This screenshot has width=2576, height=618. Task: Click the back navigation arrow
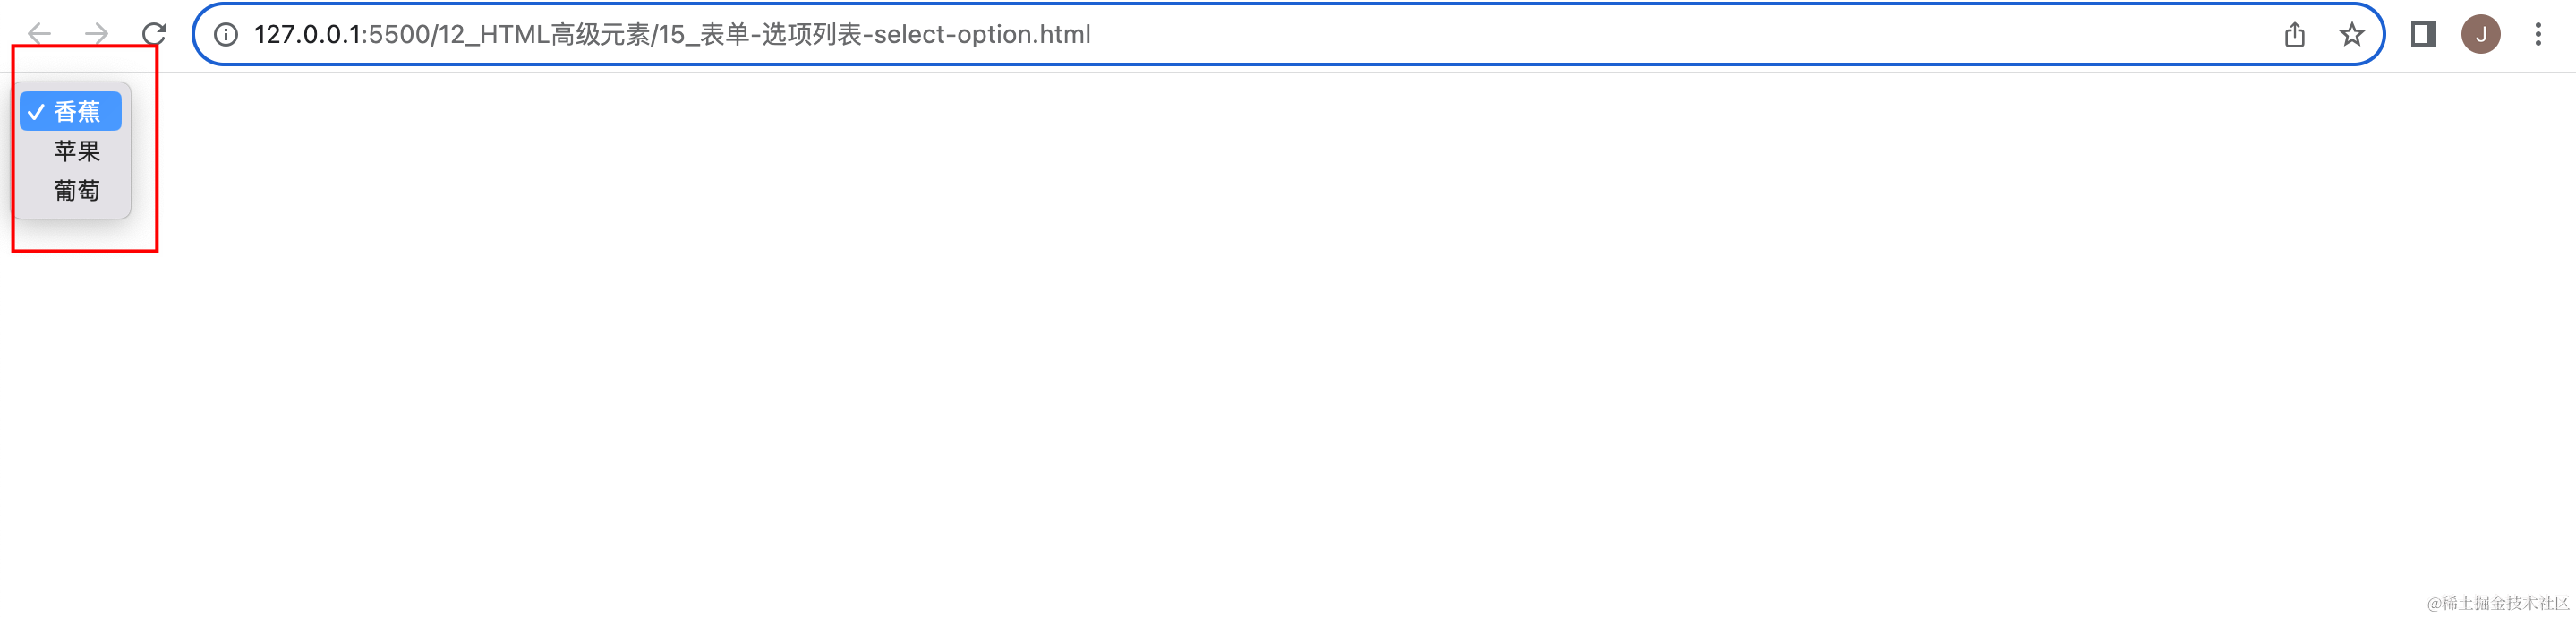tap(39, 34)
